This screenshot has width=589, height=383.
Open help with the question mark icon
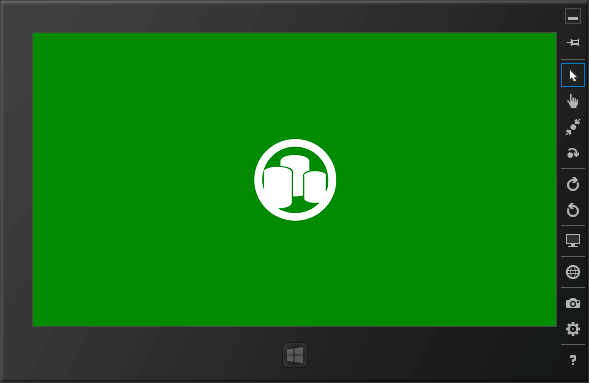[x=572, y=360]
